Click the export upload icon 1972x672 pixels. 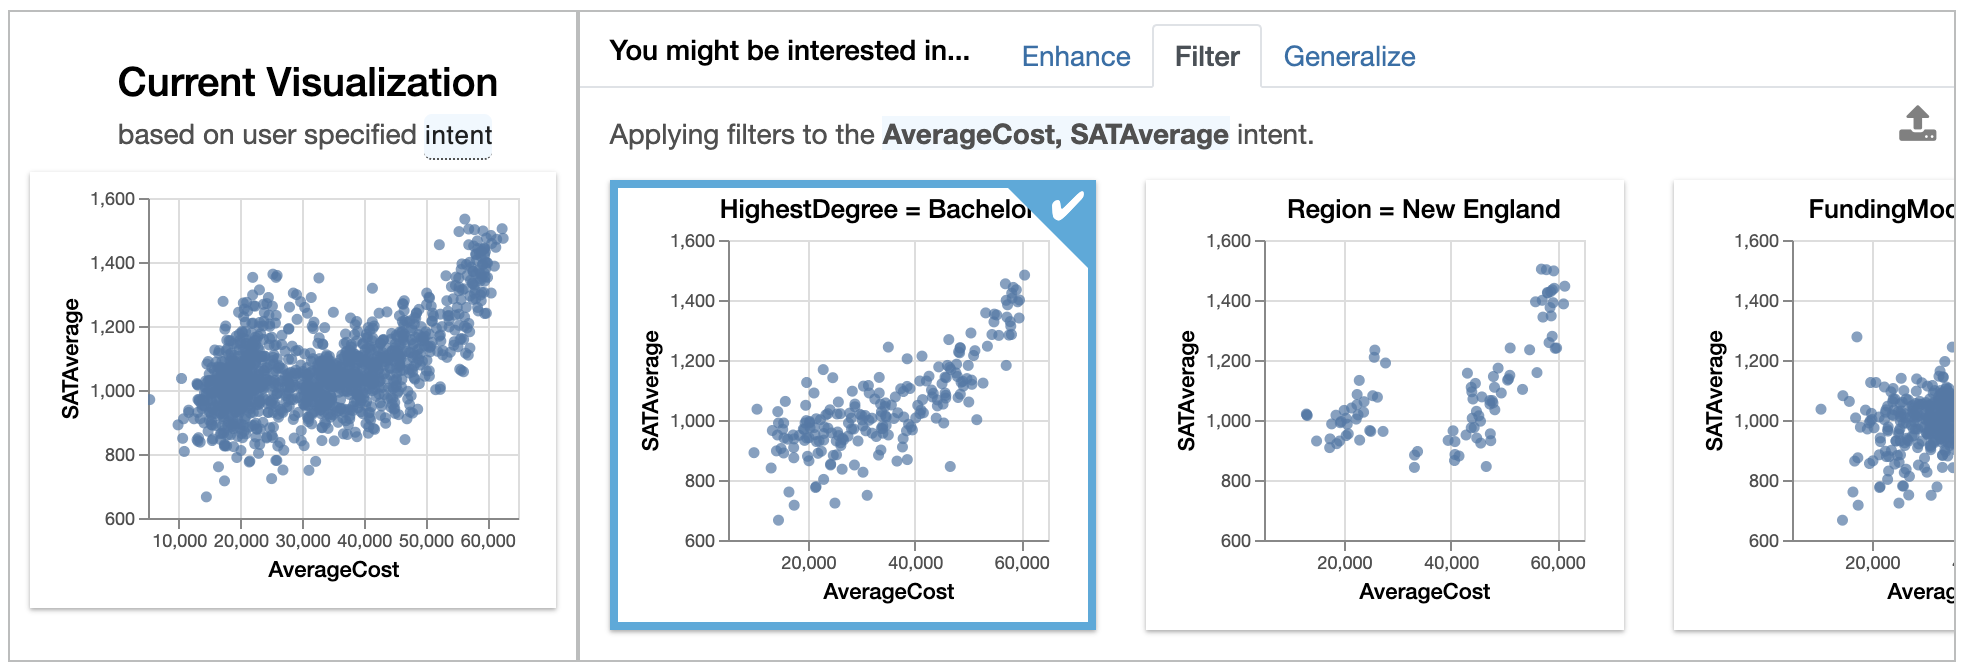pos(1917,124)
